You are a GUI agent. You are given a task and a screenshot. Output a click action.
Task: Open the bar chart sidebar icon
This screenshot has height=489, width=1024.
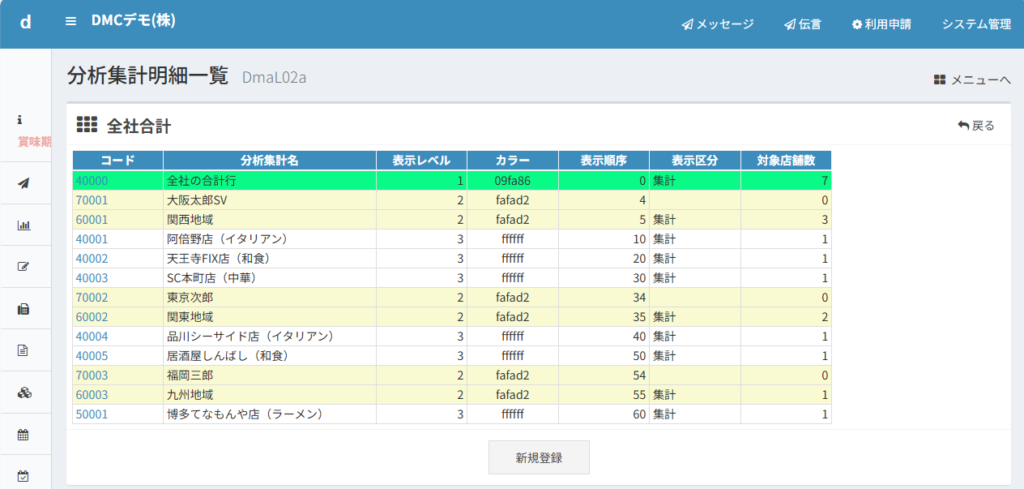[x=25, y=224]
